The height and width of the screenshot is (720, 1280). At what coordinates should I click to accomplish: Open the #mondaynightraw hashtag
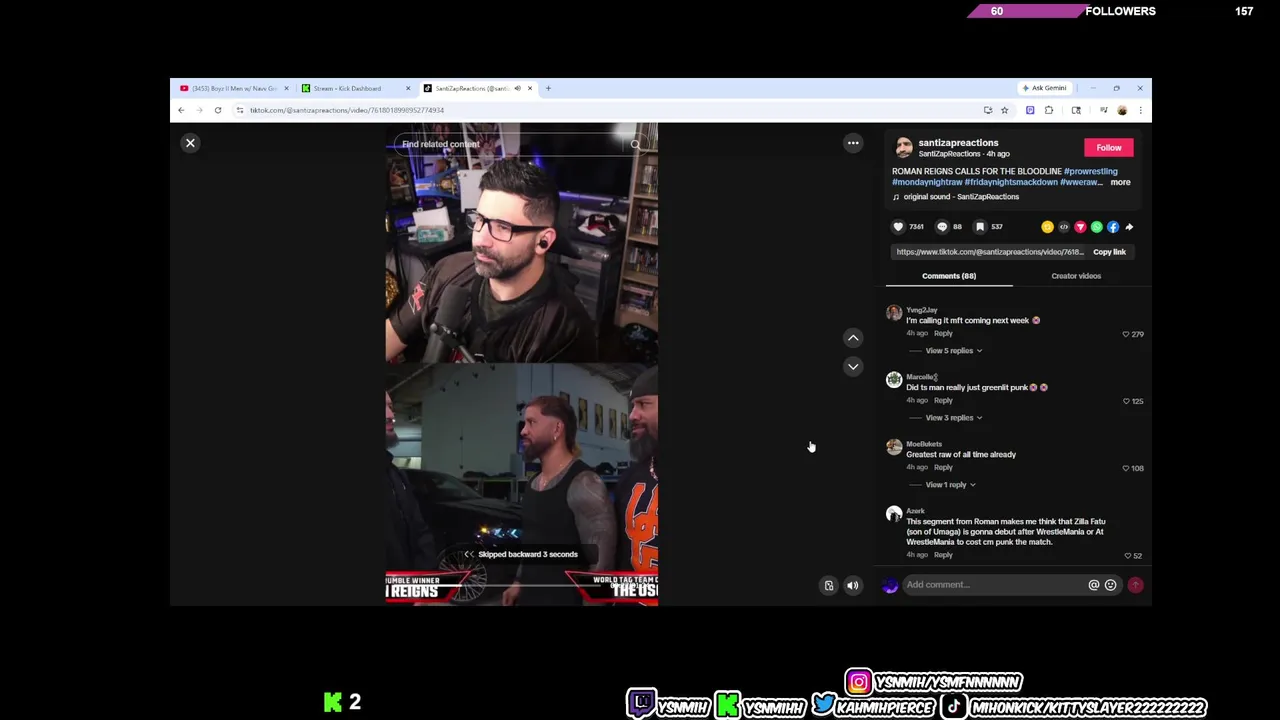[x=927, y=182]
